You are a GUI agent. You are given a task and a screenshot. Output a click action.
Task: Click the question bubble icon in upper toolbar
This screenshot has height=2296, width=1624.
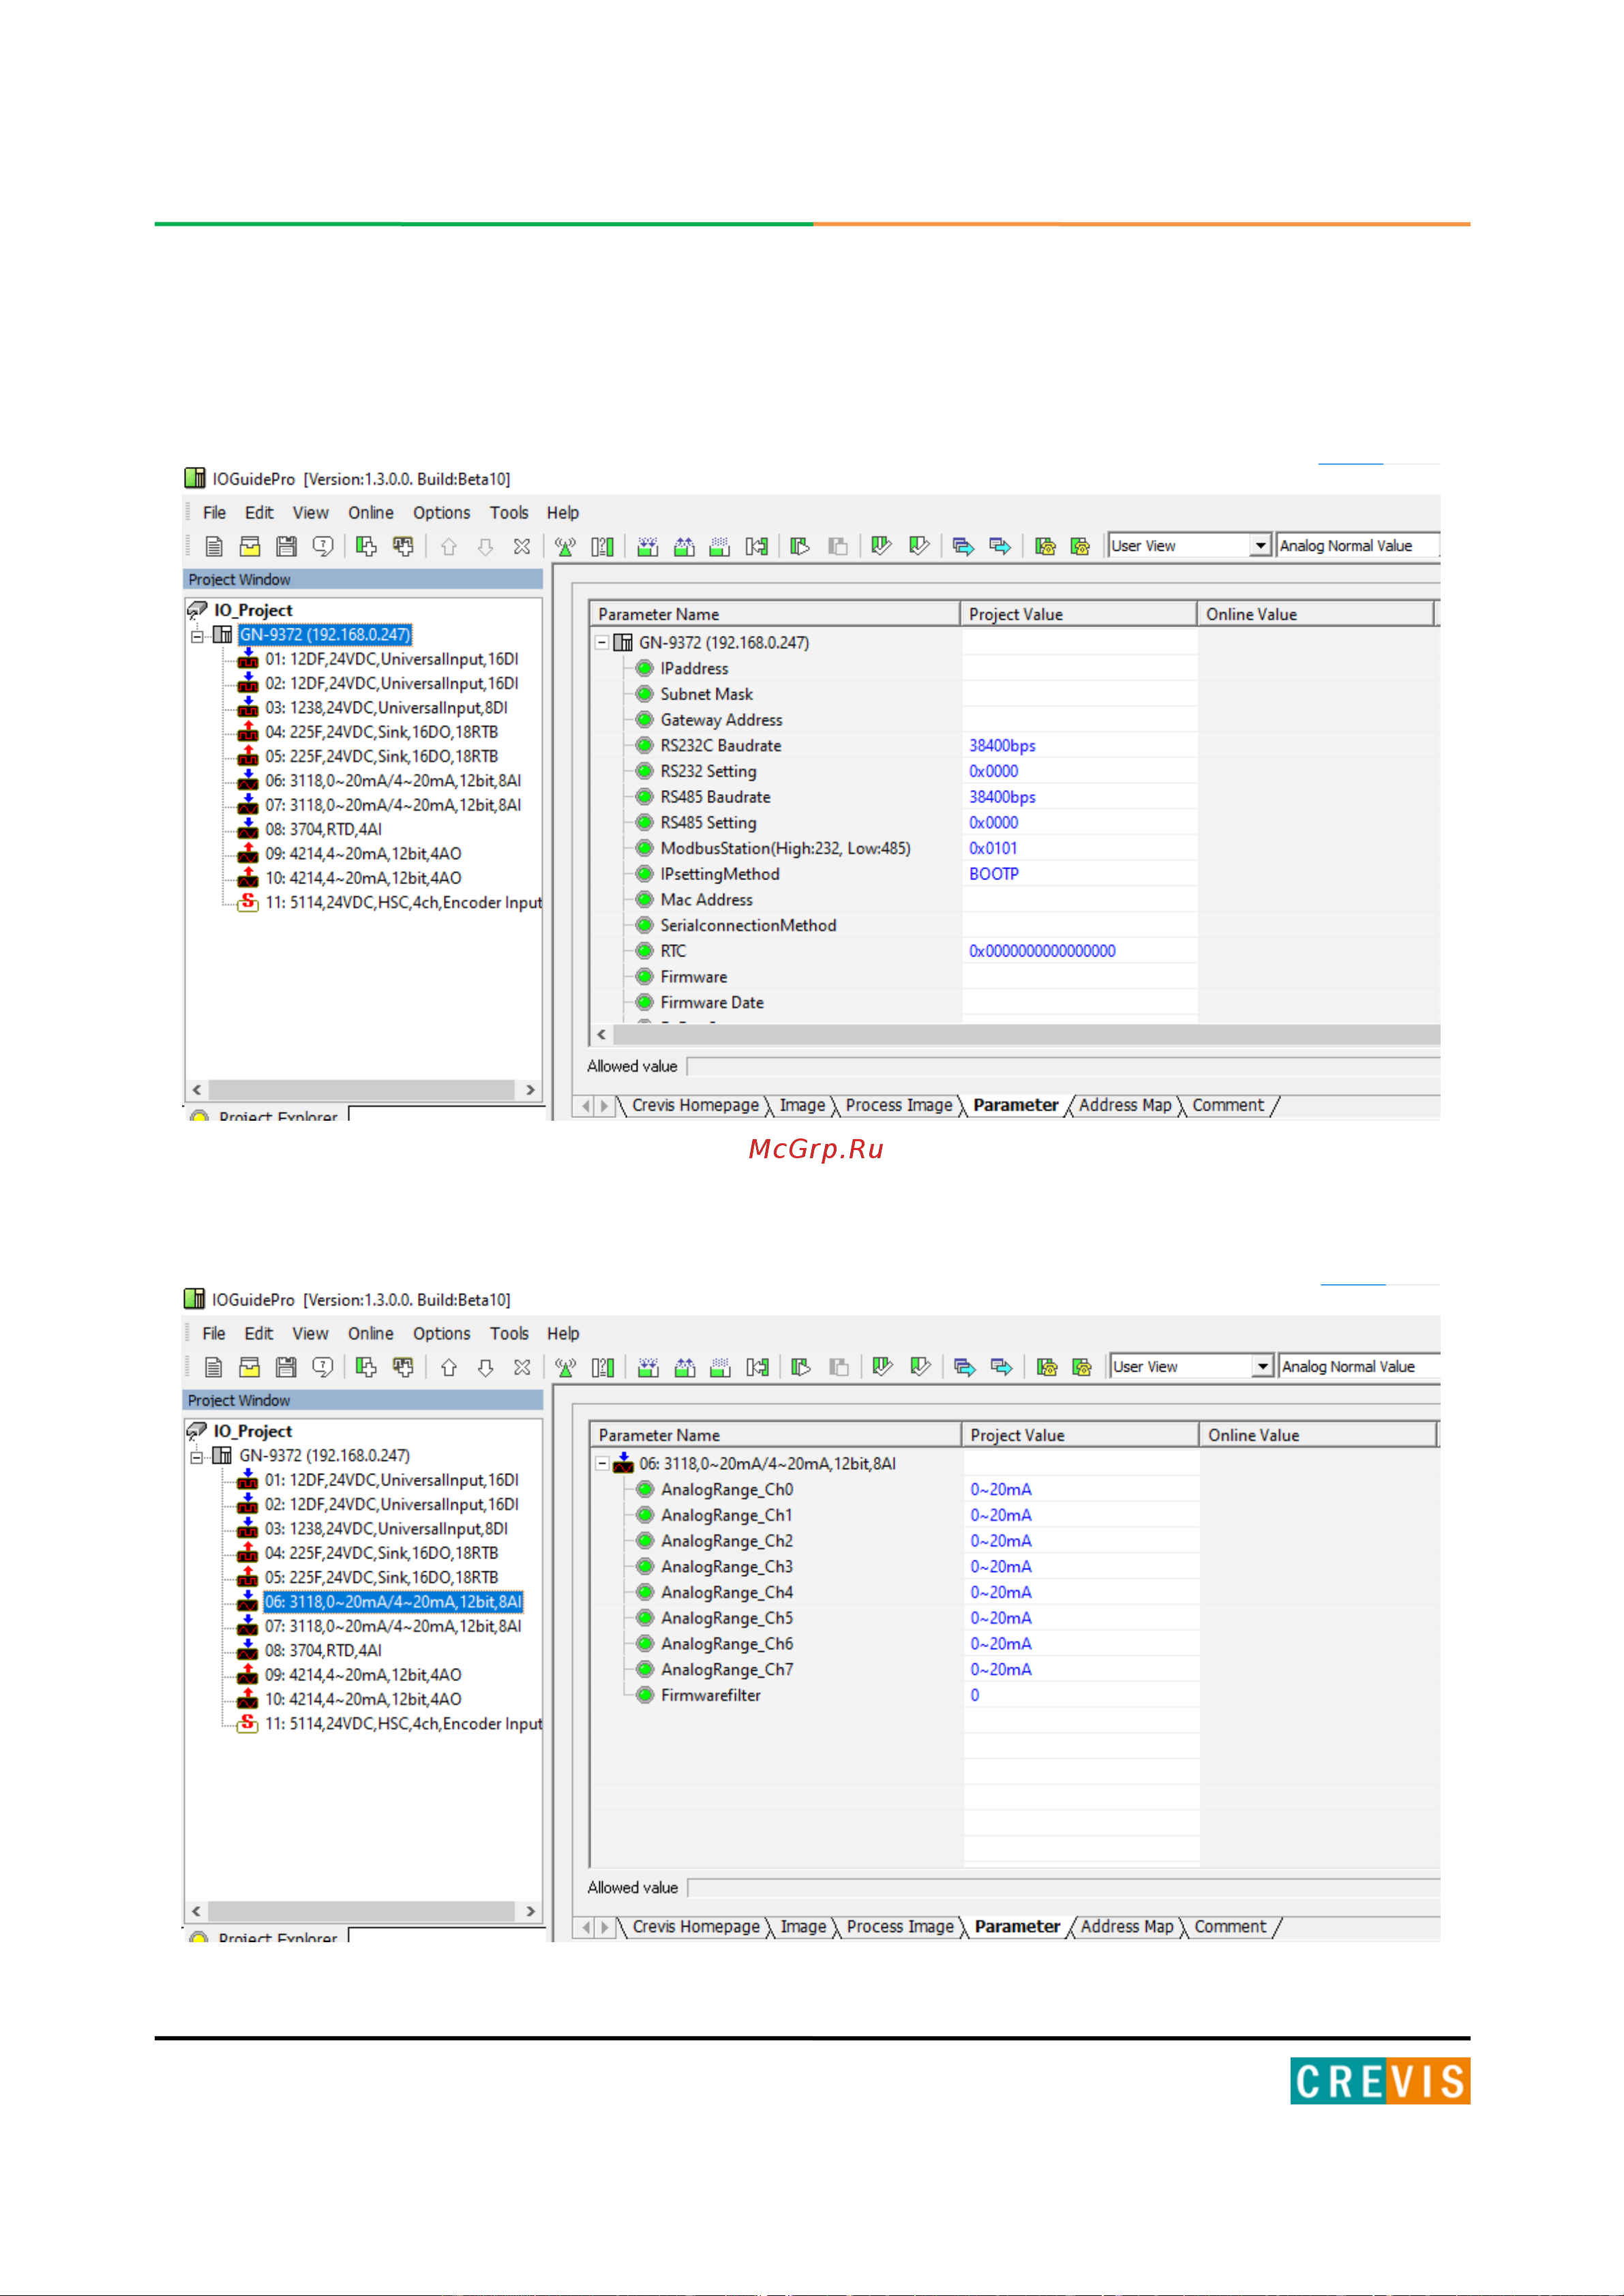[x=323, y=546]
